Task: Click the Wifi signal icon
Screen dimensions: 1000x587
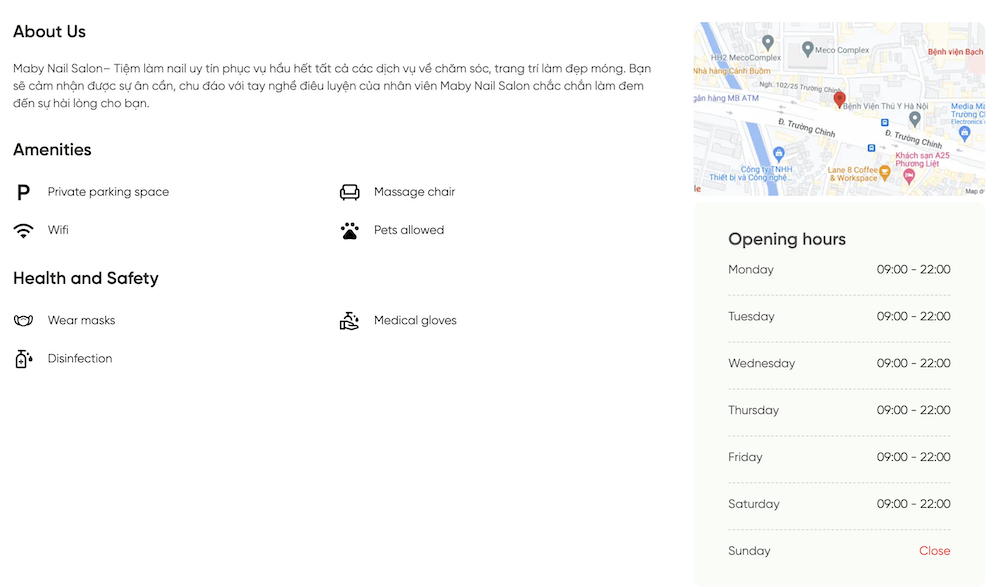Action: click(x=24, y=230)
